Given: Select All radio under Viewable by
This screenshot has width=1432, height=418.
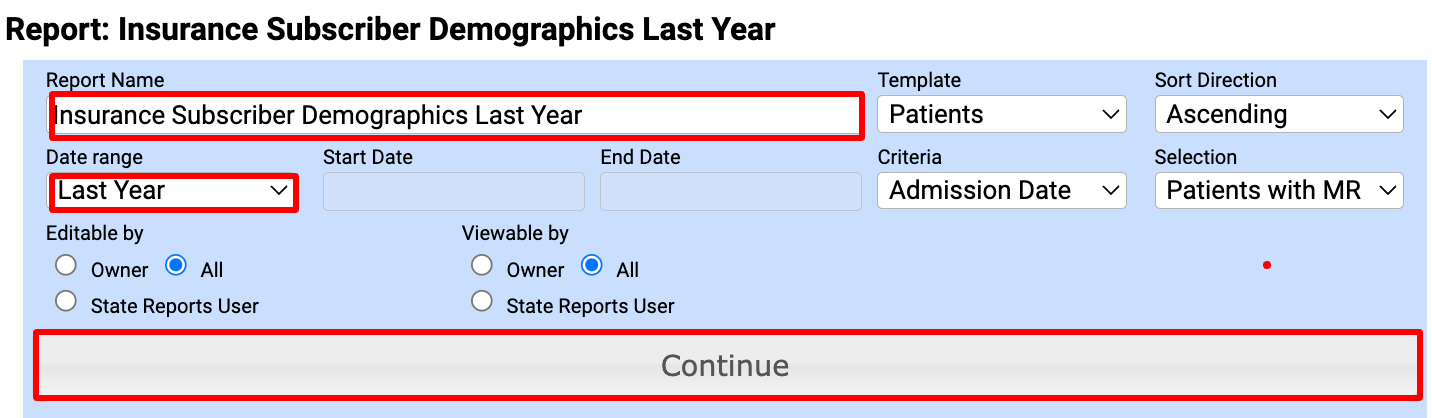Looking at the screenshot, I should [x=592, y=266].
